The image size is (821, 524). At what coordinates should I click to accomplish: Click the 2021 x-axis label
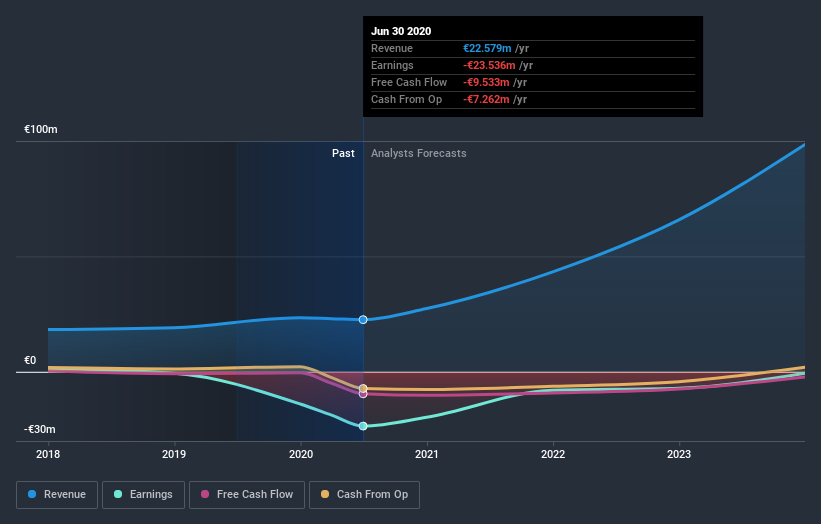coord(427,454)
